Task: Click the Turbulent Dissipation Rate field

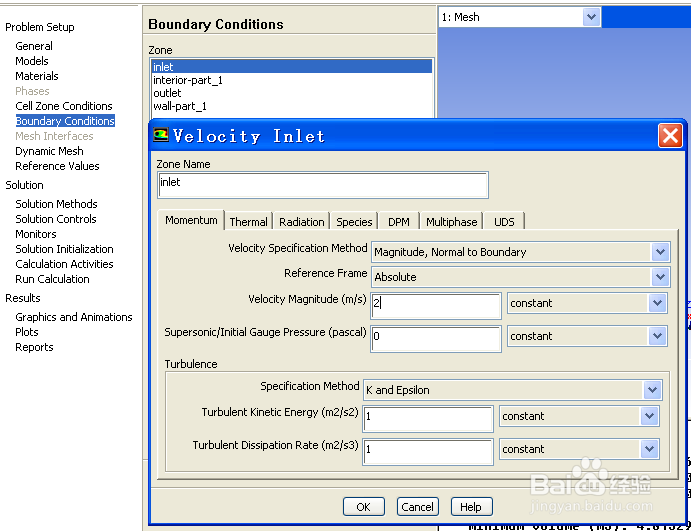Action: 428,451
